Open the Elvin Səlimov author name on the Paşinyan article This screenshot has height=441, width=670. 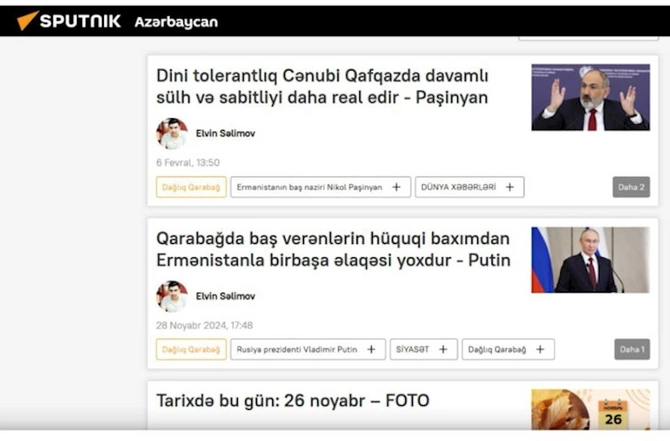225,133
